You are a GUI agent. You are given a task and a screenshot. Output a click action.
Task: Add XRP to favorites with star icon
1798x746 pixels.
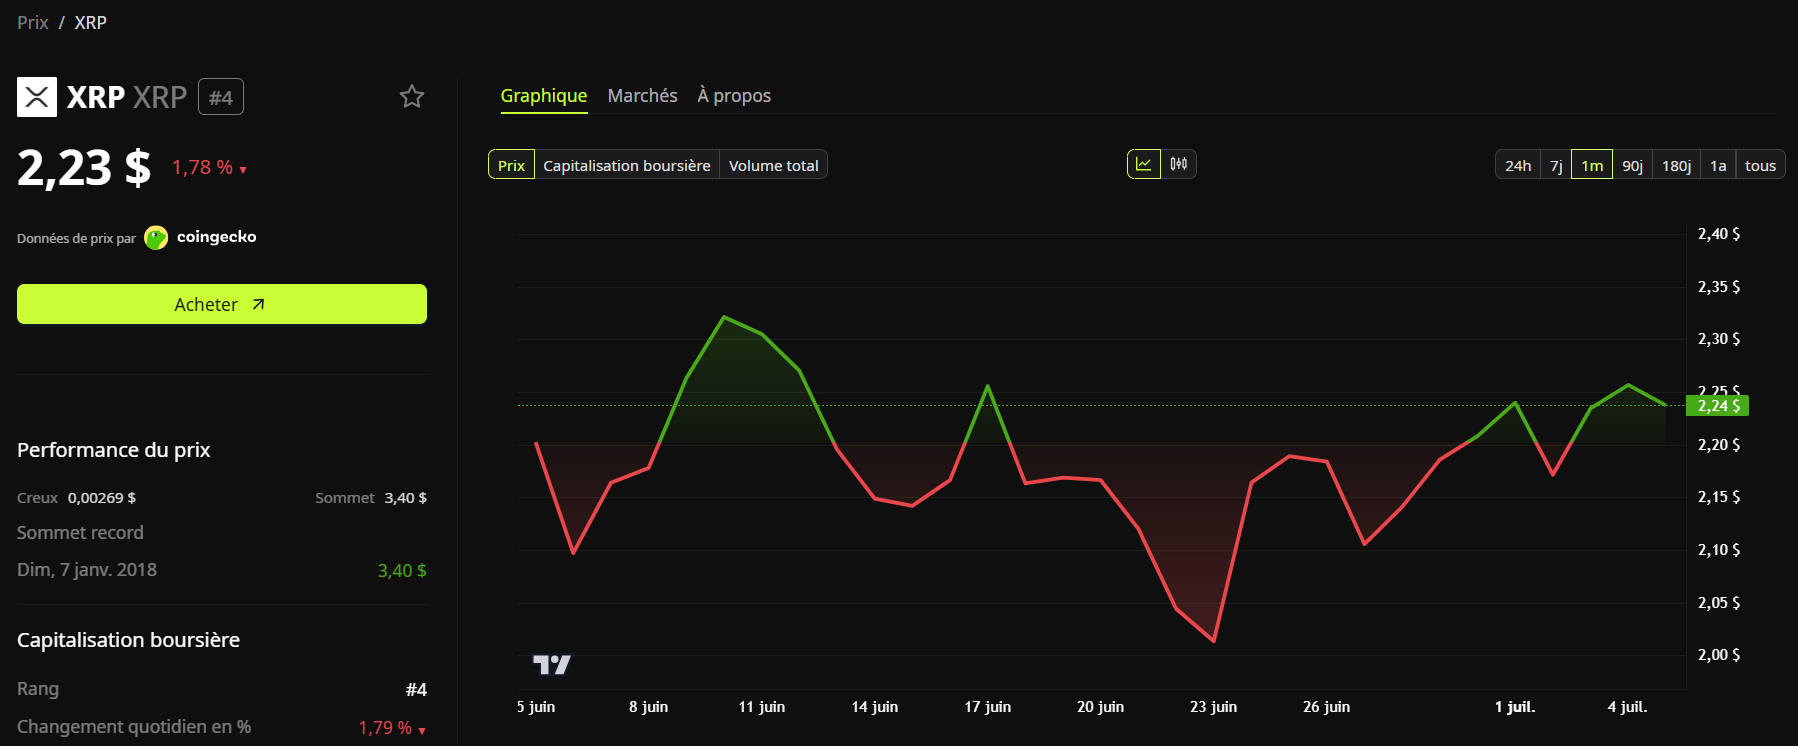(x=412, y=97)
